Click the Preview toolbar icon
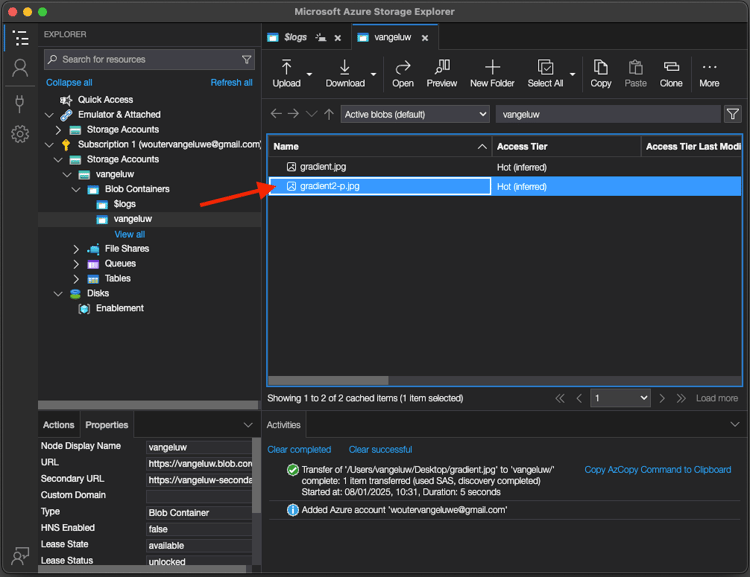The width and height of the screenshot is (750, 577). coord(441,73)
